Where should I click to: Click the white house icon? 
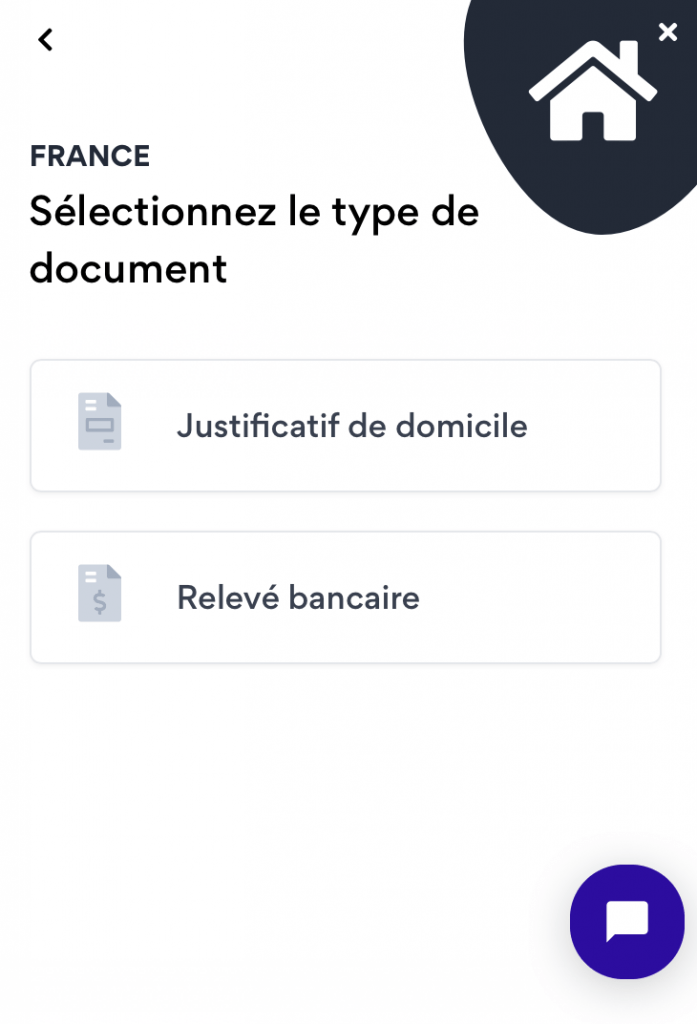tap(592, 90)
